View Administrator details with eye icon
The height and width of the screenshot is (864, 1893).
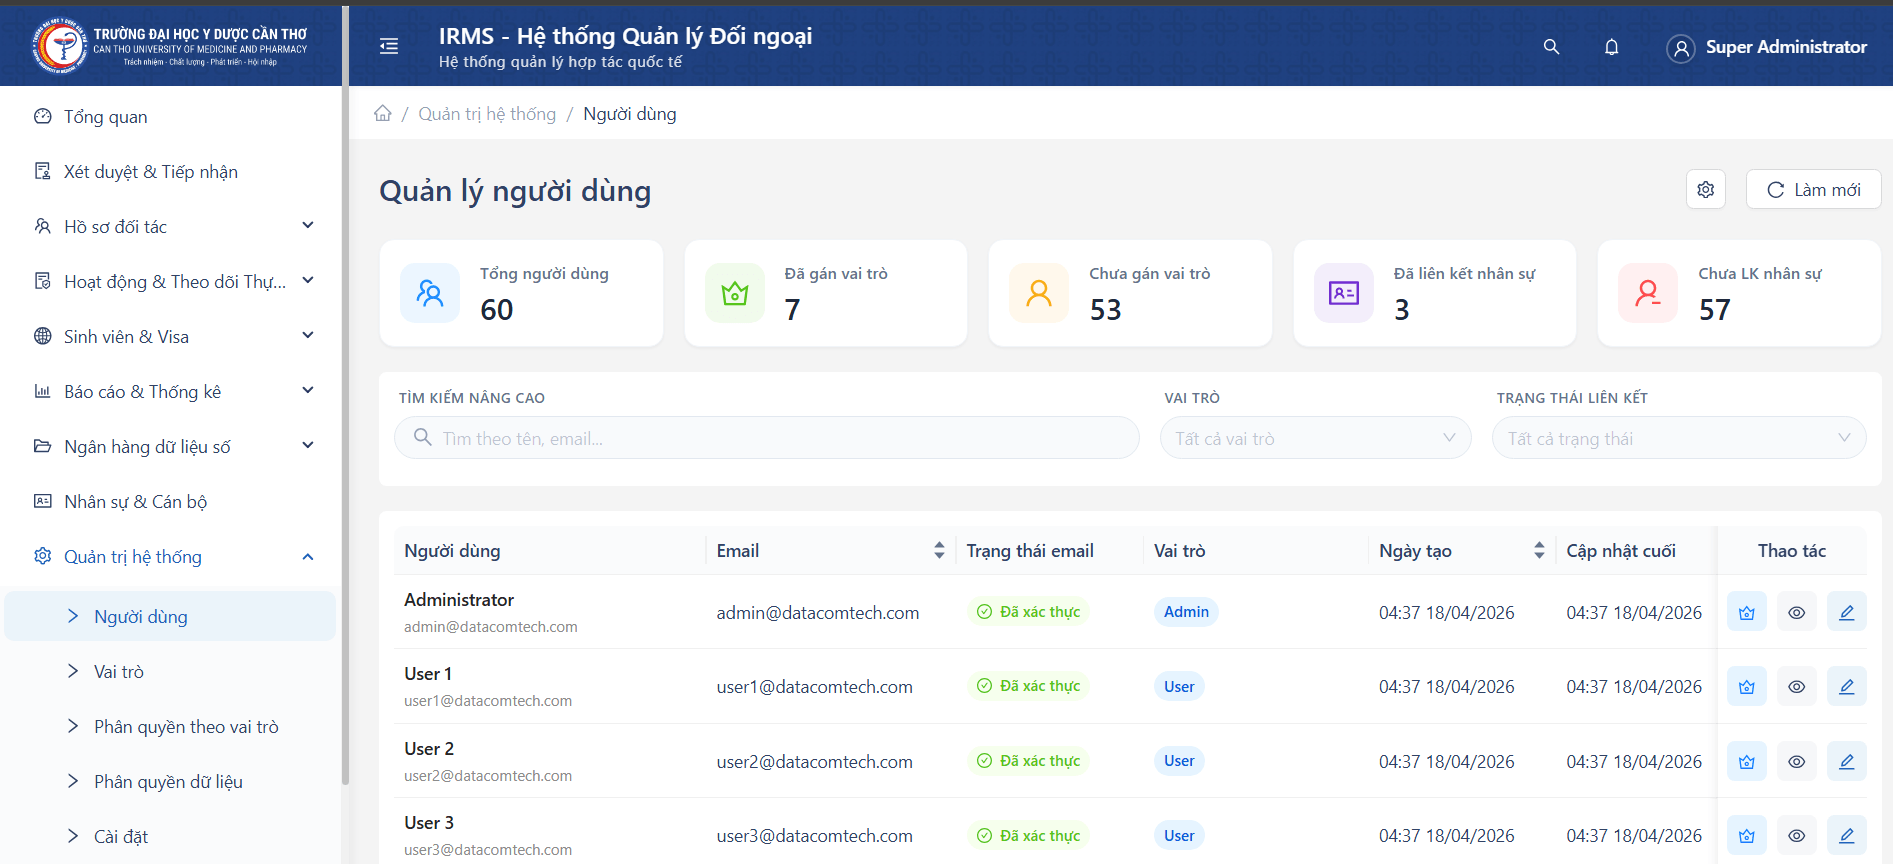(x=1796, y=613)
